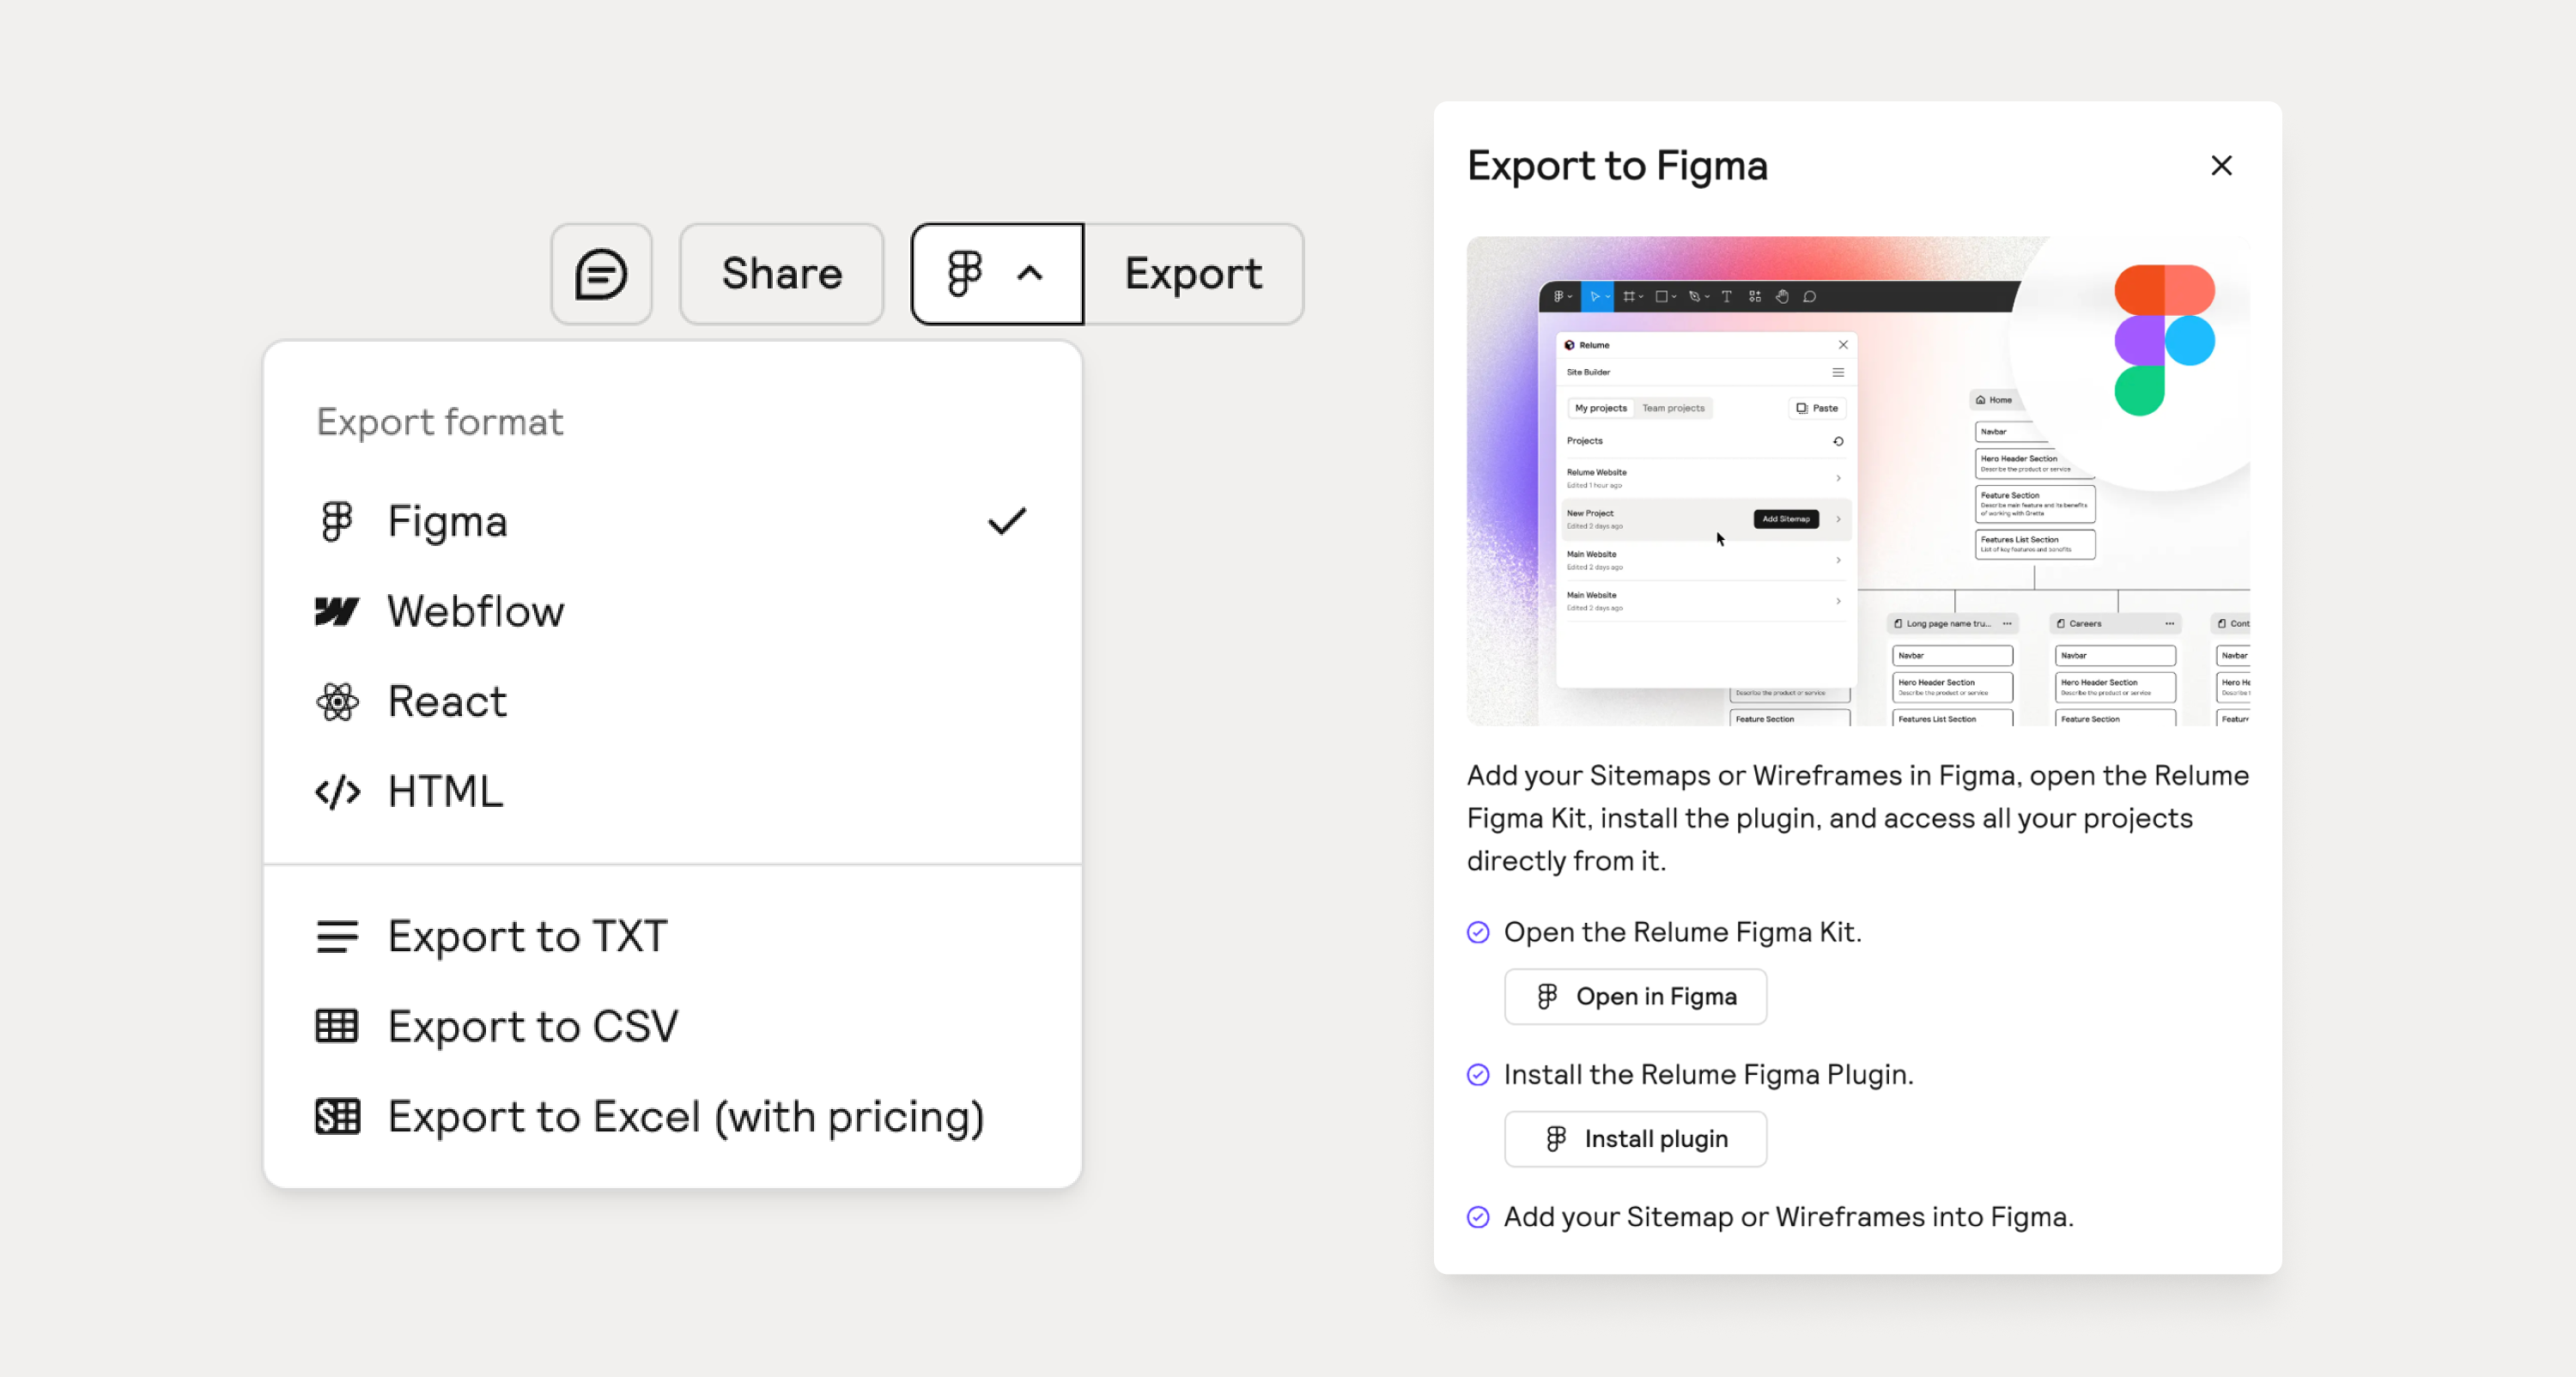Click check circle beside Install the Relume Figma Plugin

coord(1478,1075)
